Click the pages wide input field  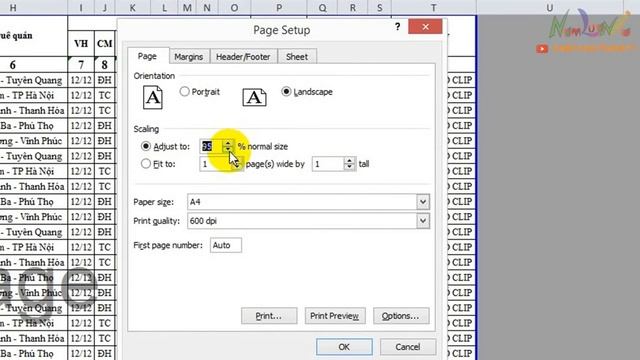pyautogui.click(x=216, y=164)
